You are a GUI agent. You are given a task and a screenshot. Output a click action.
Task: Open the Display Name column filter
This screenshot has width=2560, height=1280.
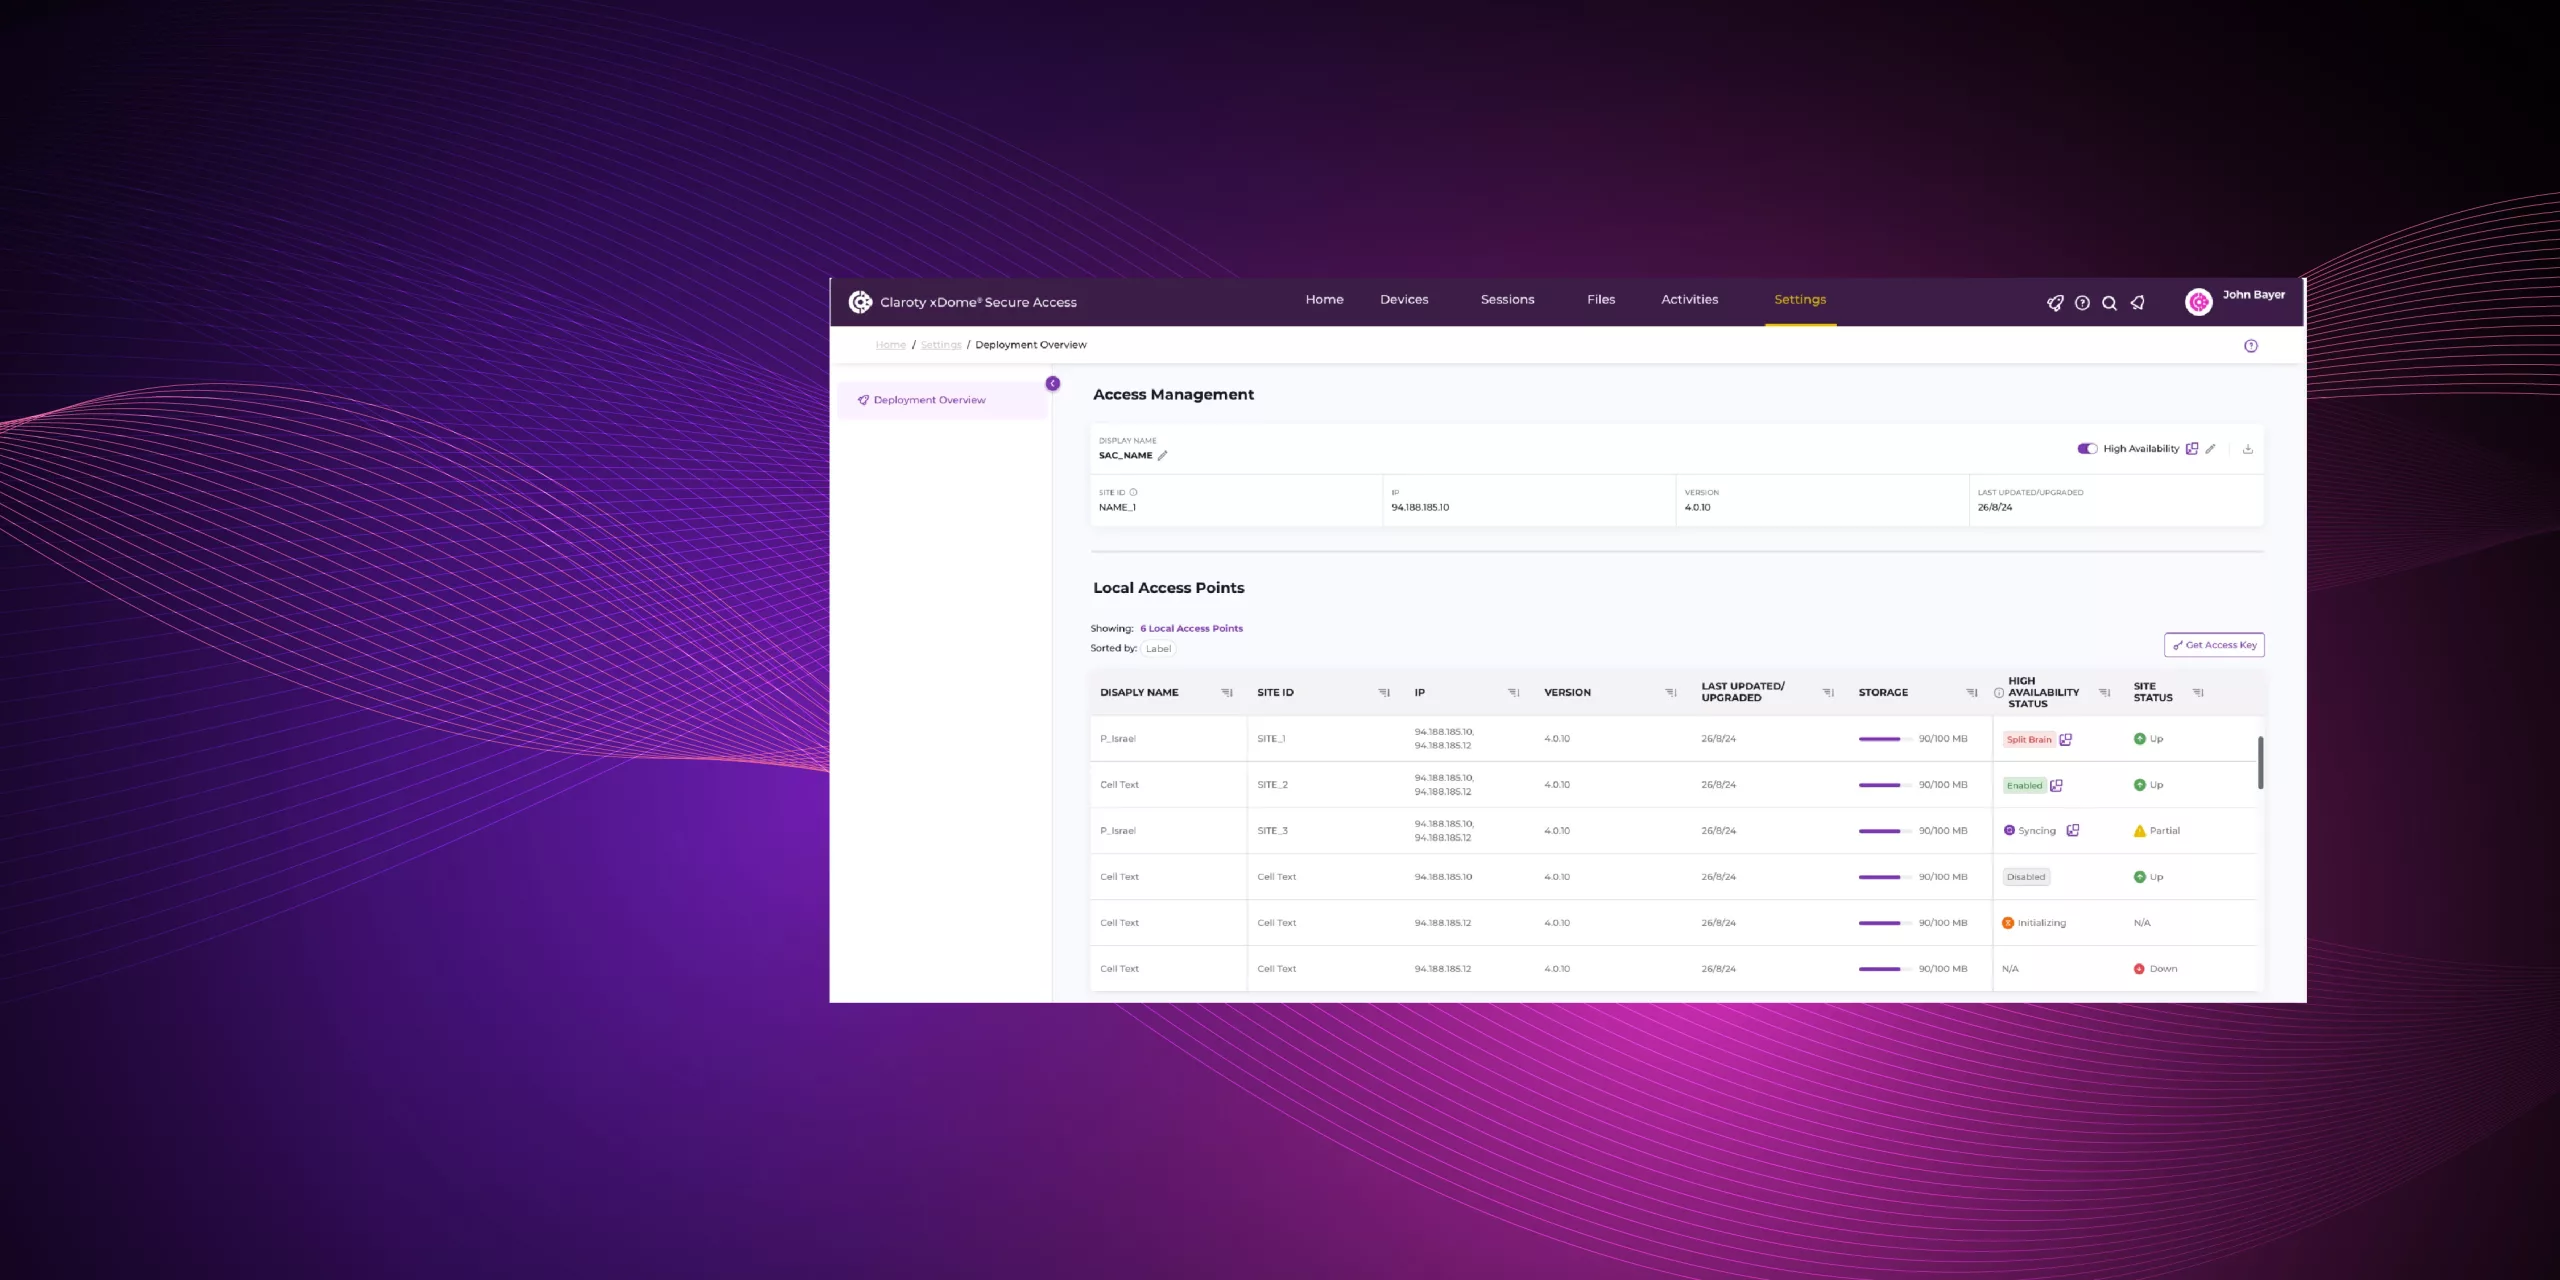[x=1227, y=693]
